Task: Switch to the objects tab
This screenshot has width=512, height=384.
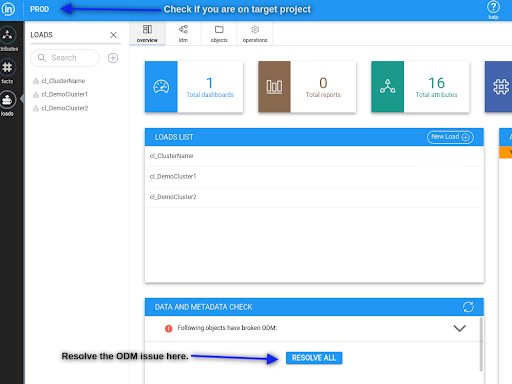Action: pos(219,33)
